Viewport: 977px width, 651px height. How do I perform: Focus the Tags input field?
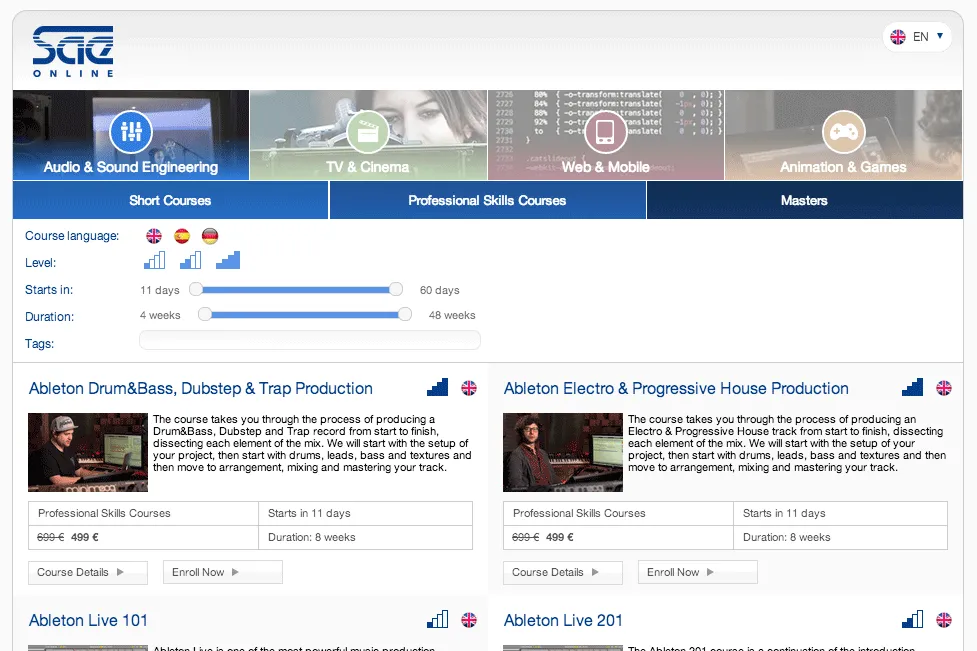pyautogui.click(x=310, y=340)
